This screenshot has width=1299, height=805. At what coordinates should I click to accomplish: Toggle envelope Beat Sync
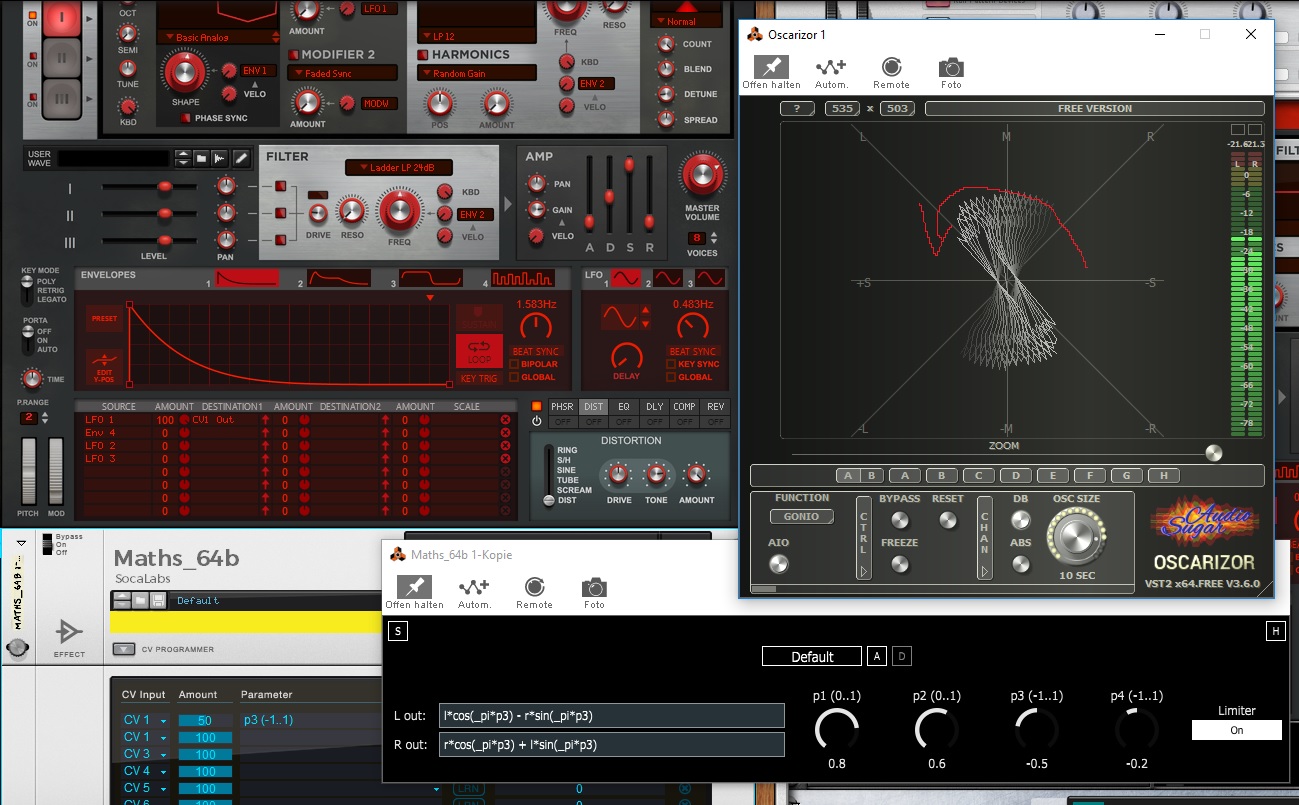coord(536,351)
